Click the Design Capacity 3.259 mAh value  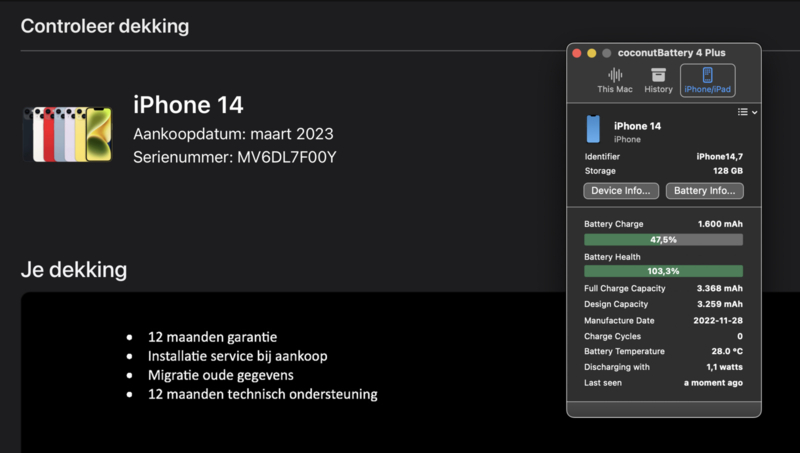[719, 304]
